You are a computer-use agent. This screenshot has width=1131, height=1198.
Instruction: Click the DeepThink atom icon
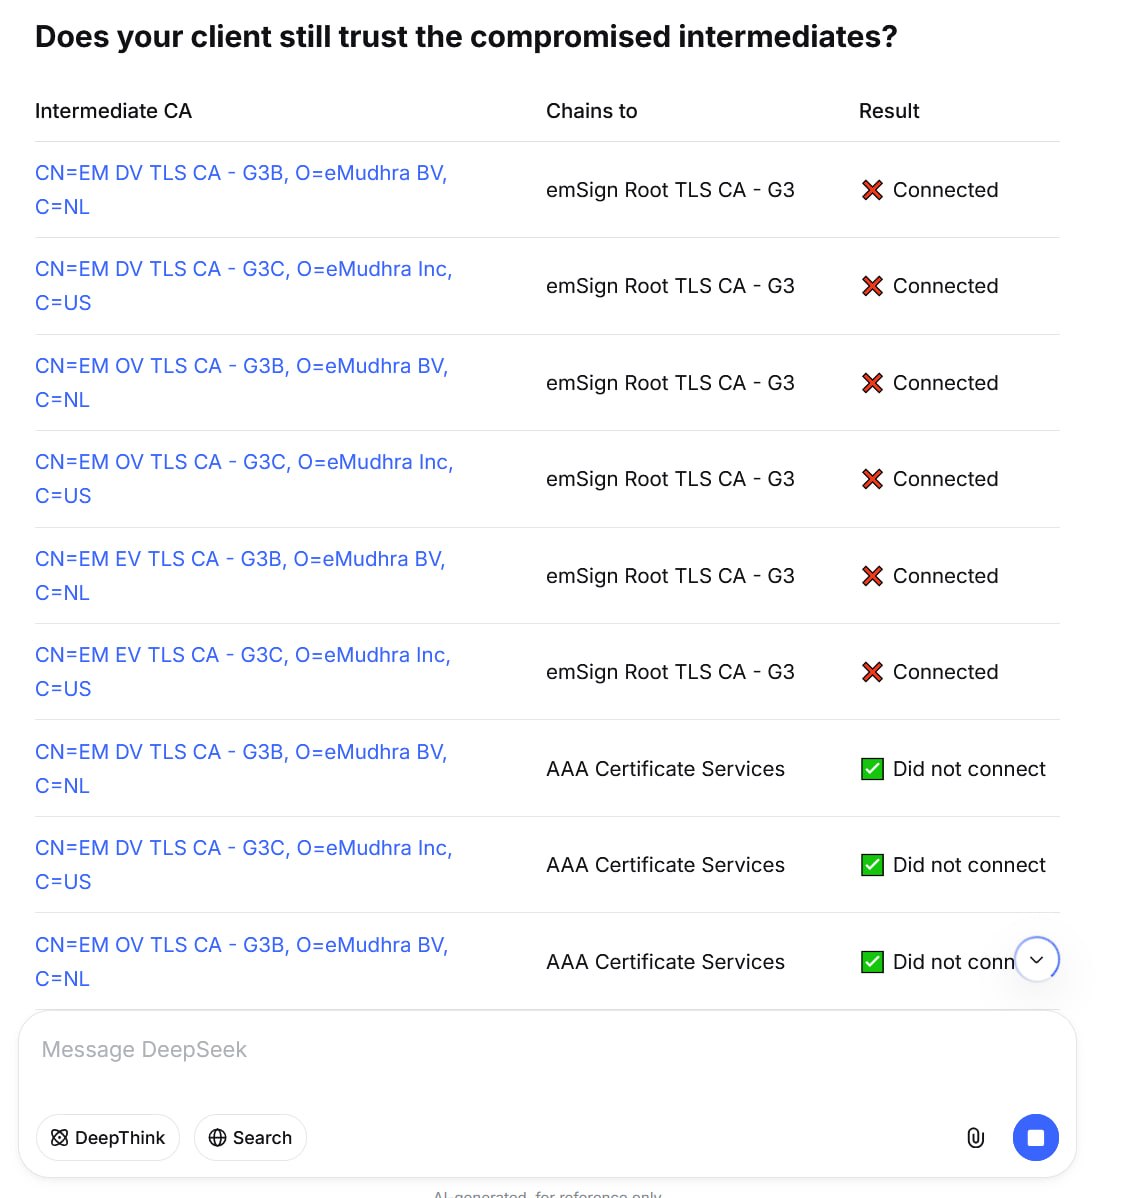[60, 1138]
